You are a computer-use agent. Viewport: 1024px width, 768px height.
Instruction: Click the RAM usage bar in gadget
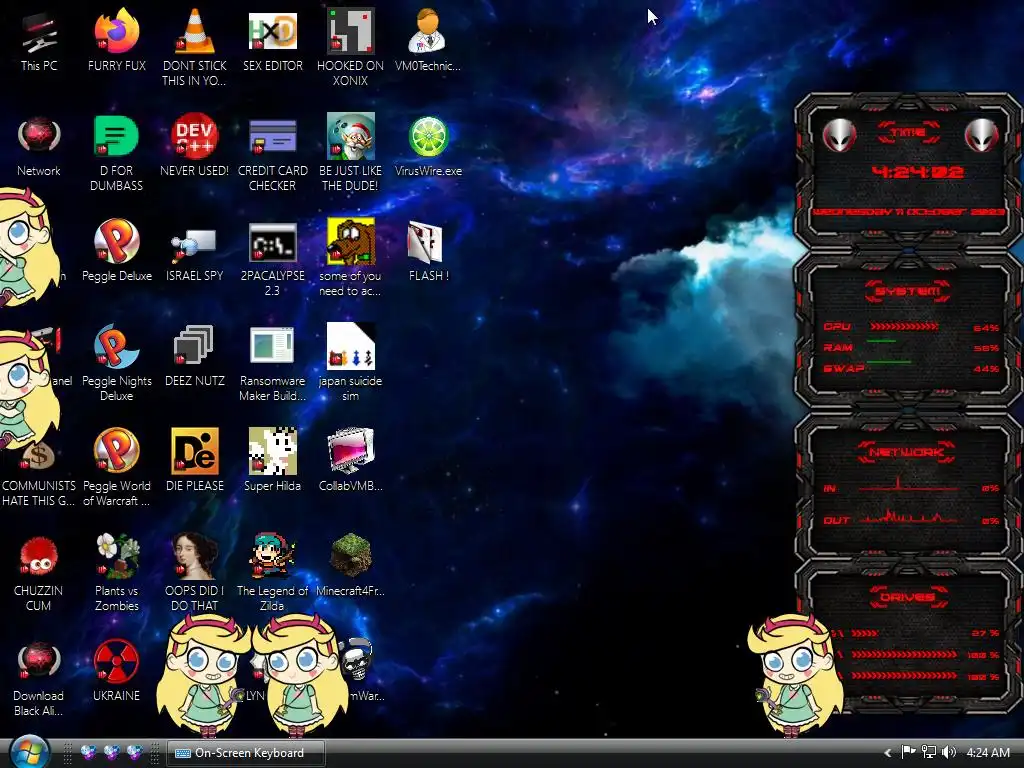coord(882,341)
